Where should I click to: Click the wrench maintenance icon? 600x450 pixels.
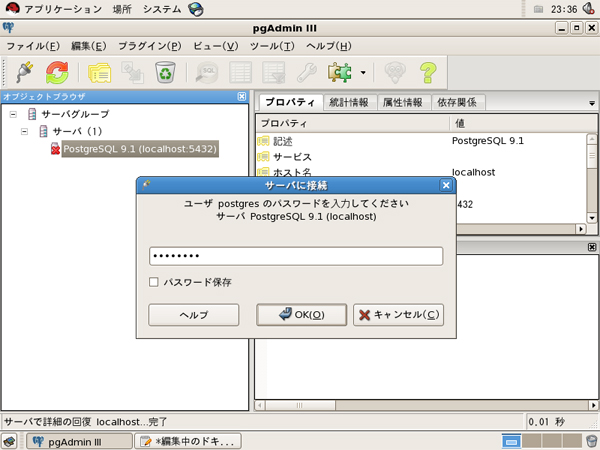[x=307, y=72]
